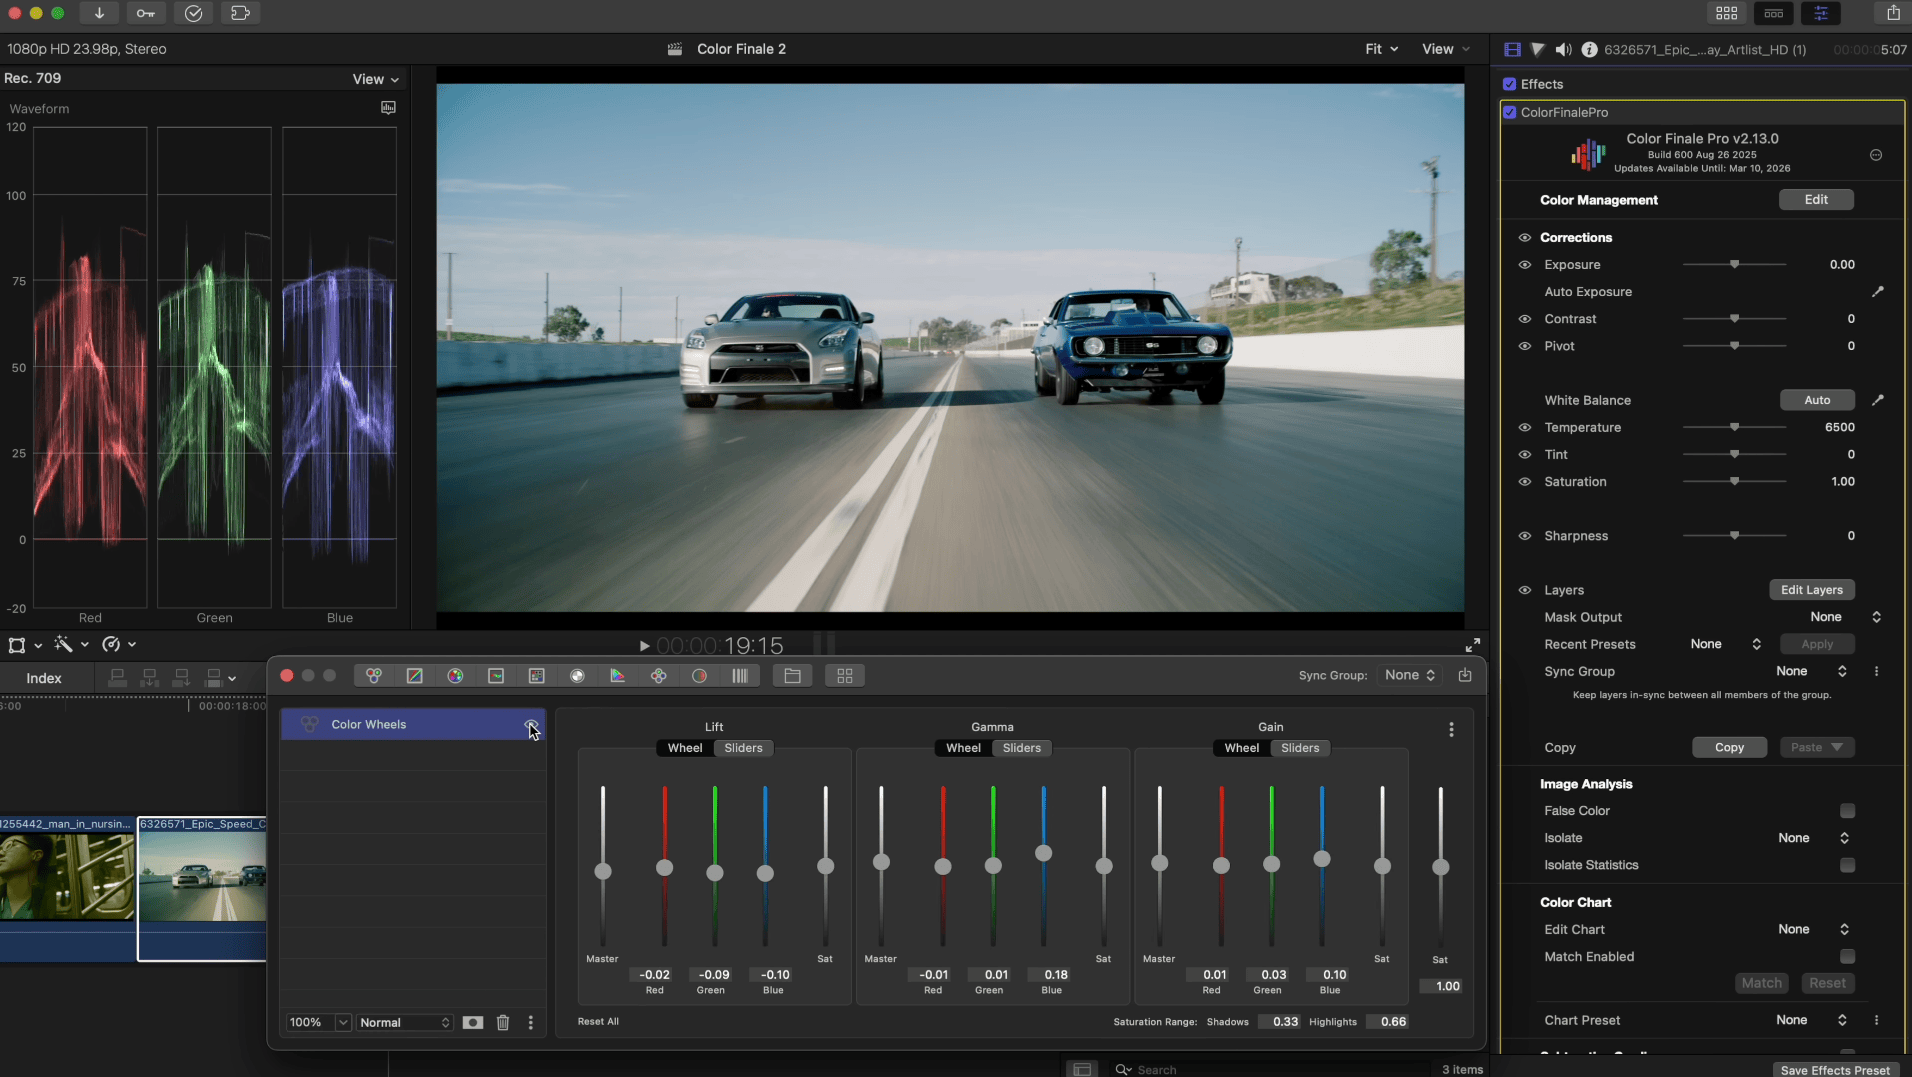The width and height of the screenshot is (1912, 1077).
Task: Open waveform scope settings icon
Action: click(388, 108)
